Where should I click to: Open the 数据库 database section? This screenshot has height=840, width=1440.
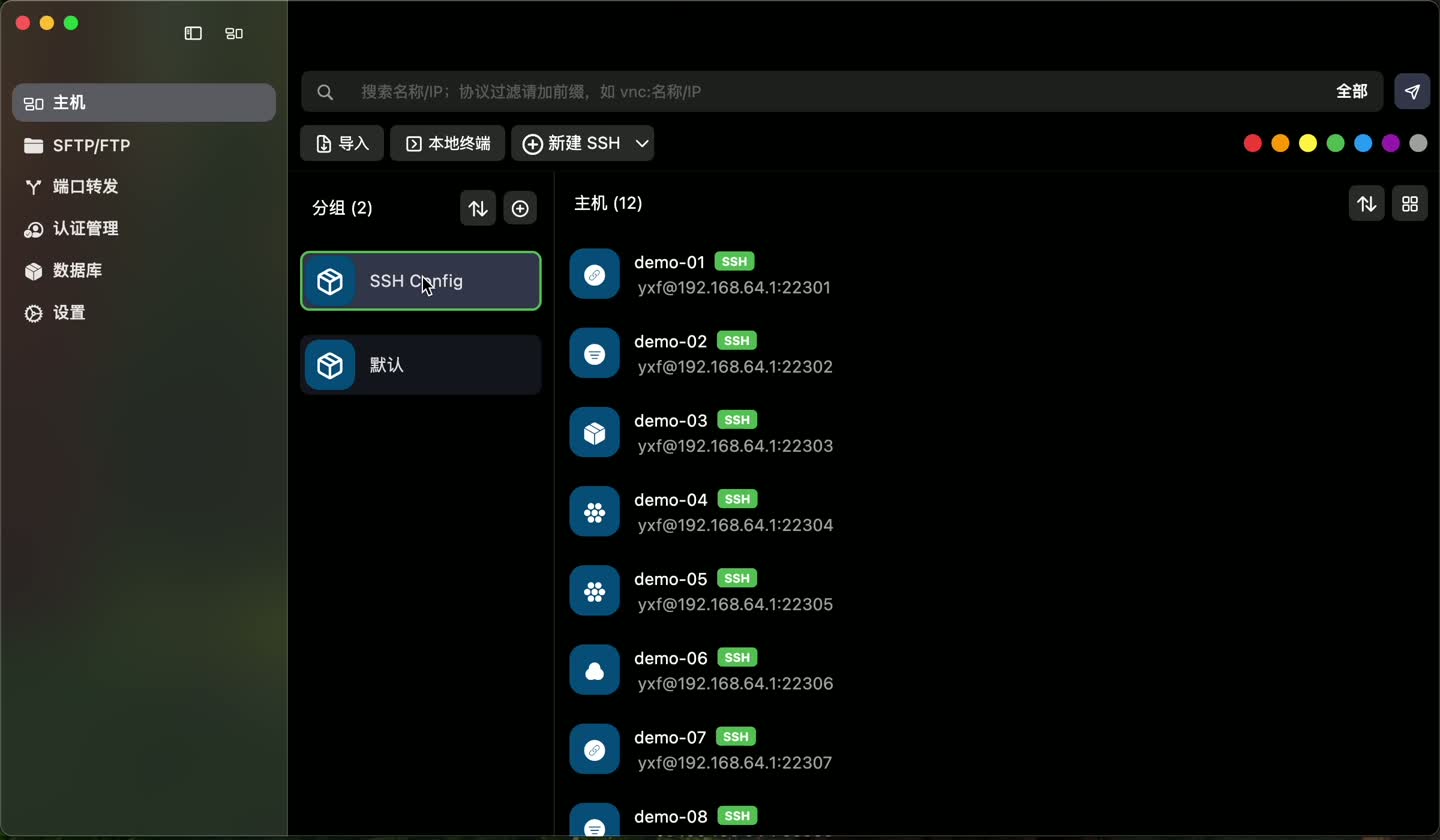click(x=144, y=271)
